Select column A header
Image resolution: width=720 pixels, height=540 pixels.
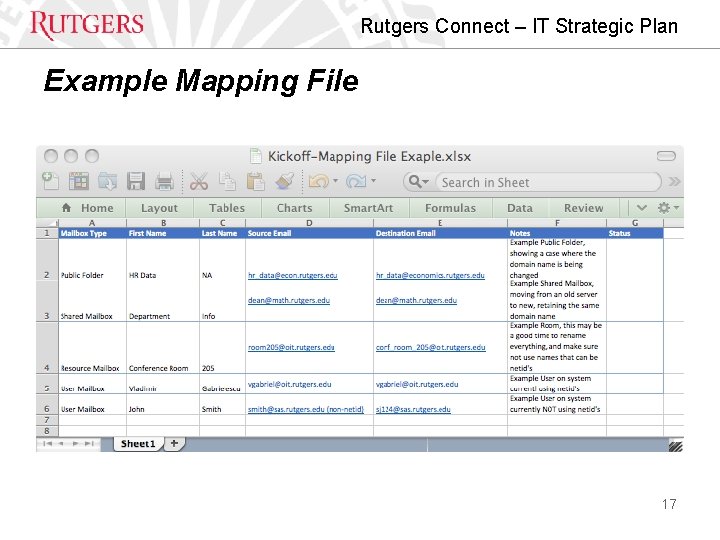[x=92, y=223]
